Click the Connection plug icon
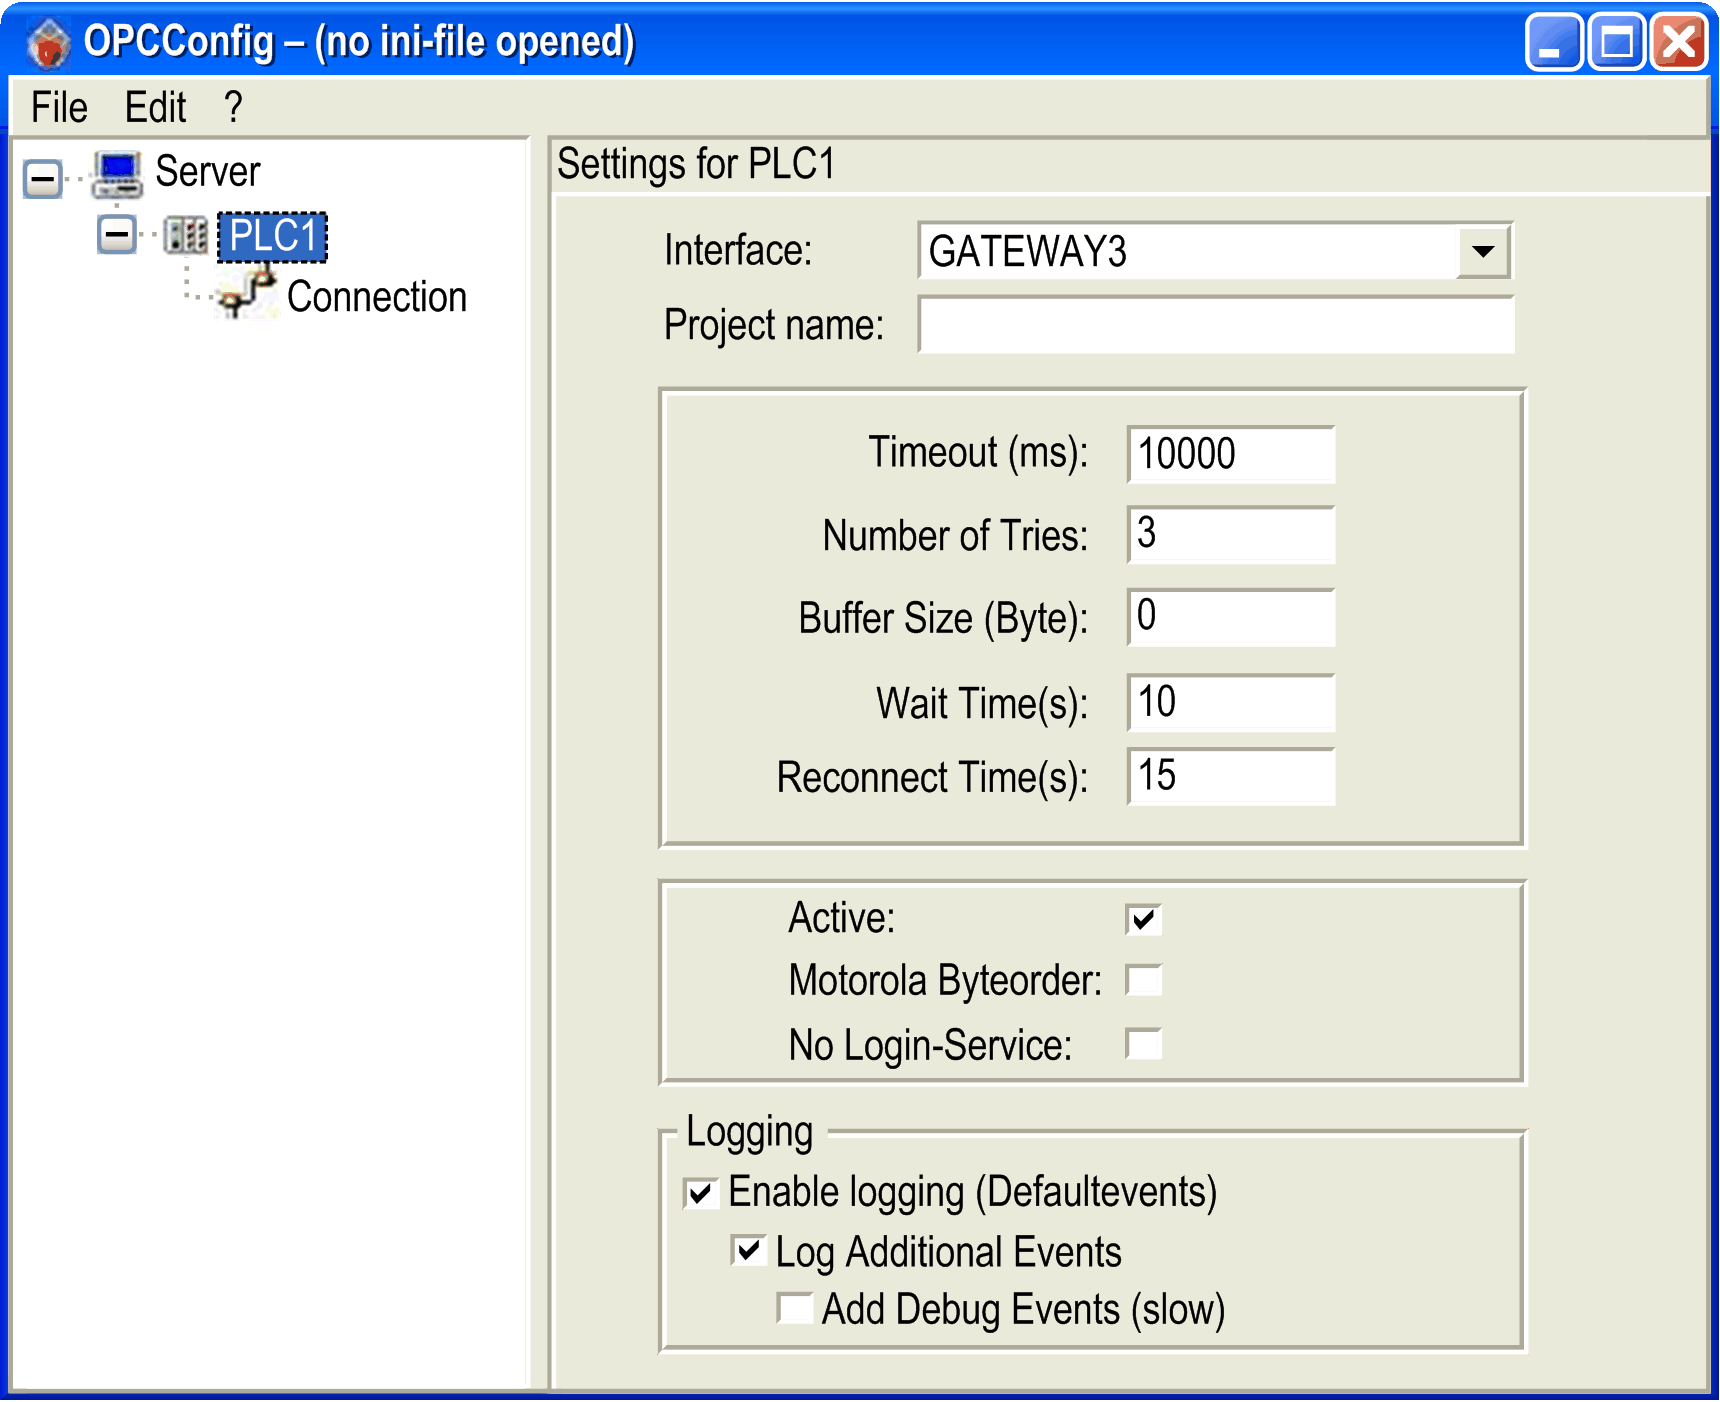Image resolution: width=1720 pixels, height=1402 pixels. pos(247,294)
